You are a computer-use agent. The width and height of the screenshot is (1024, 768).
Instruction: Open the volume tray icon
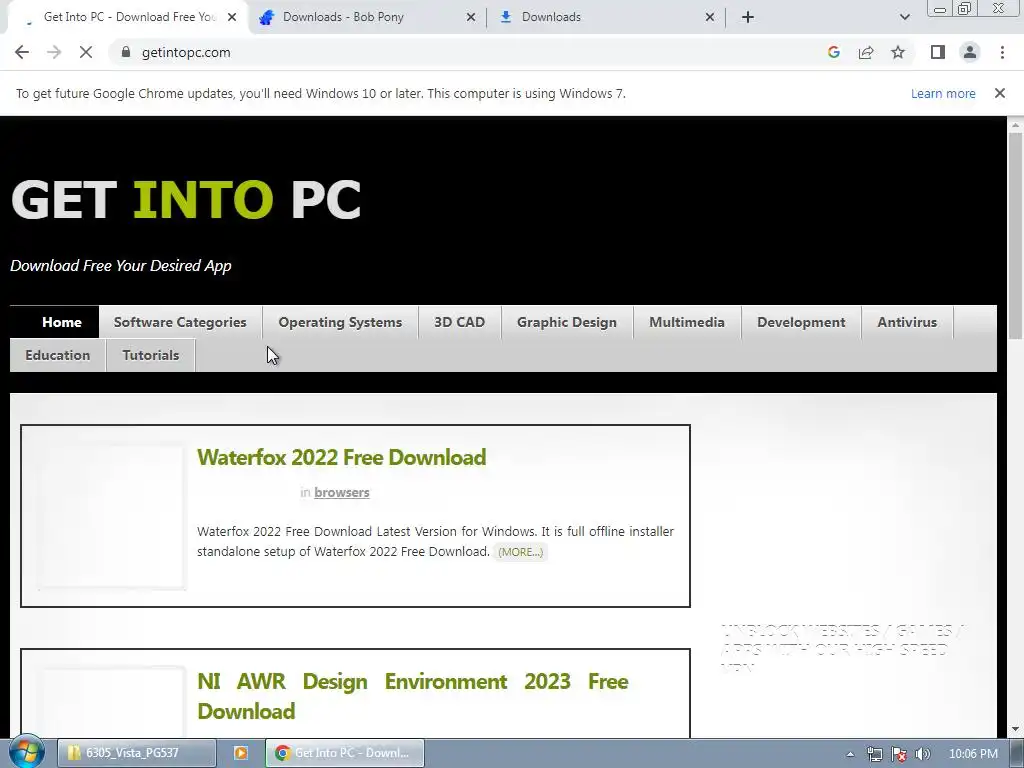(x=923, y=754)
